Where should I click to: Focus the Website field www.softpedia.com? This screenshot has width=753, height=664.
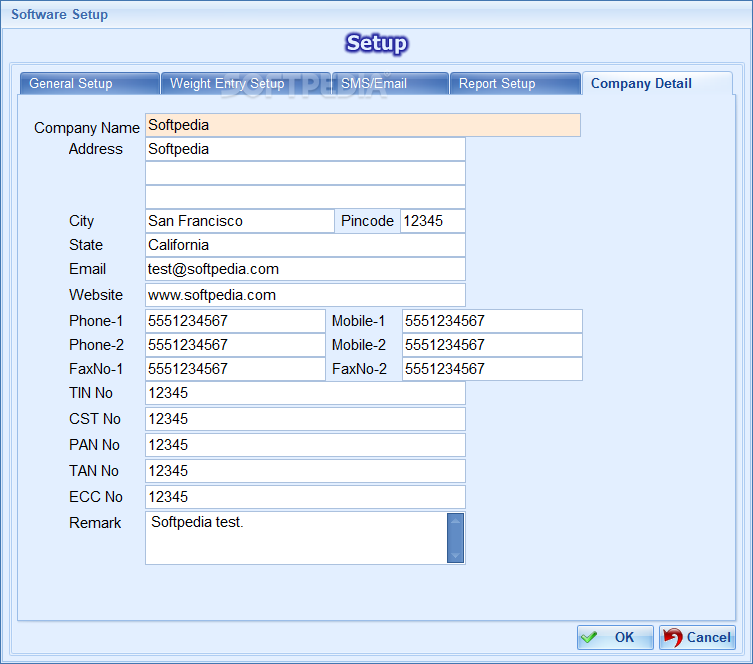pos(305,295)
